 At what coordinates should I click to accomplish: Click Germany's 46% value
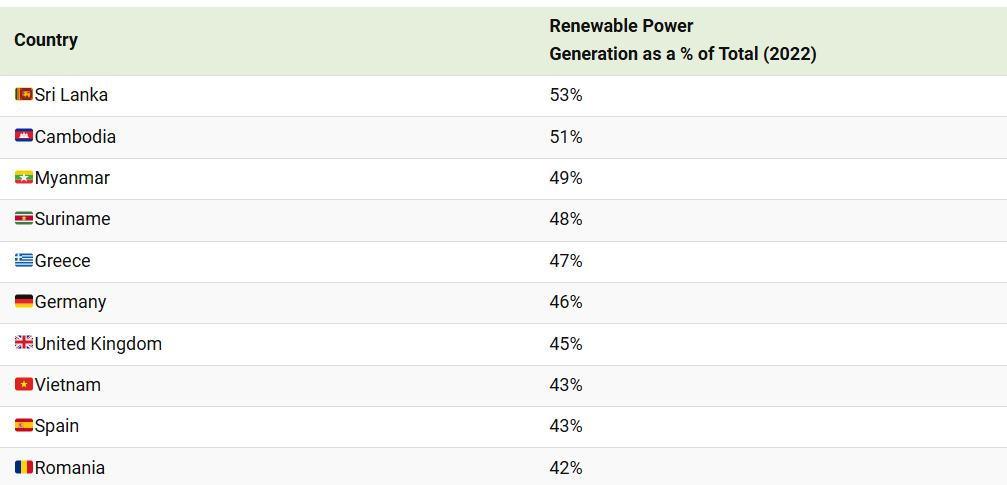(566, 302)
